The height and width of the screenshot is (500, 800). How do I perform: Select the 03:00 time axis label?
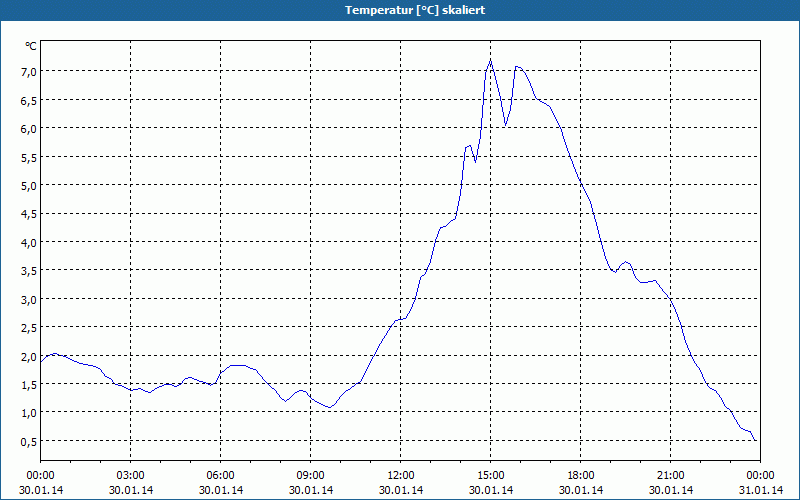(131, 476)
